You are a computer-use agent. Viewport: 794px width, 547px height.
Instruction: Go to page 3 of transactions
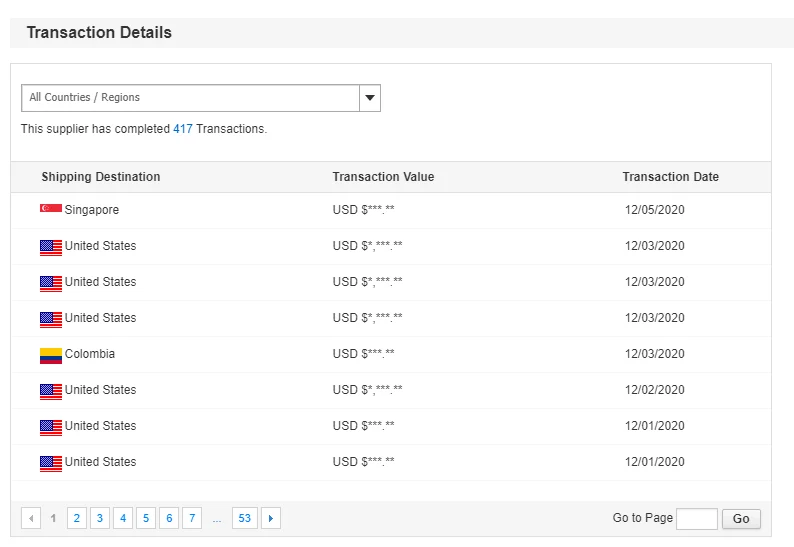pos(100,518)
